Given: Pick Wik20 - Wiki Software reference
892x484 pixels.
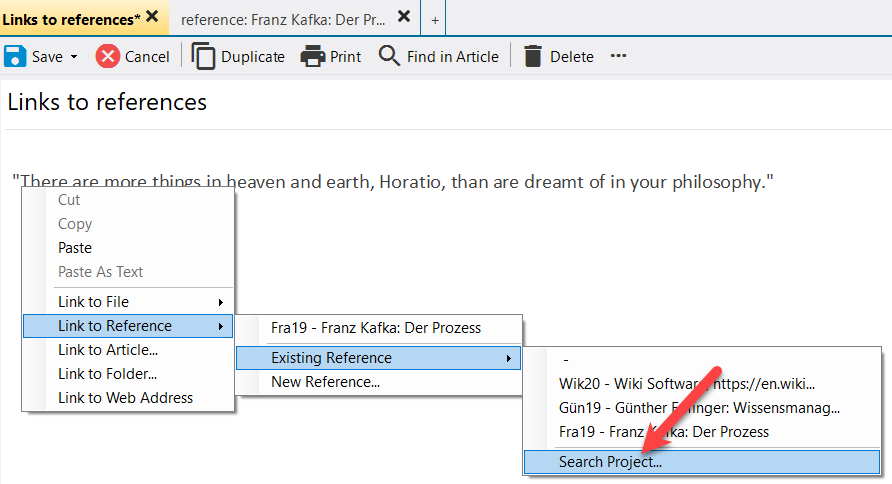Looking at the screenshot, I should (687, 383).
